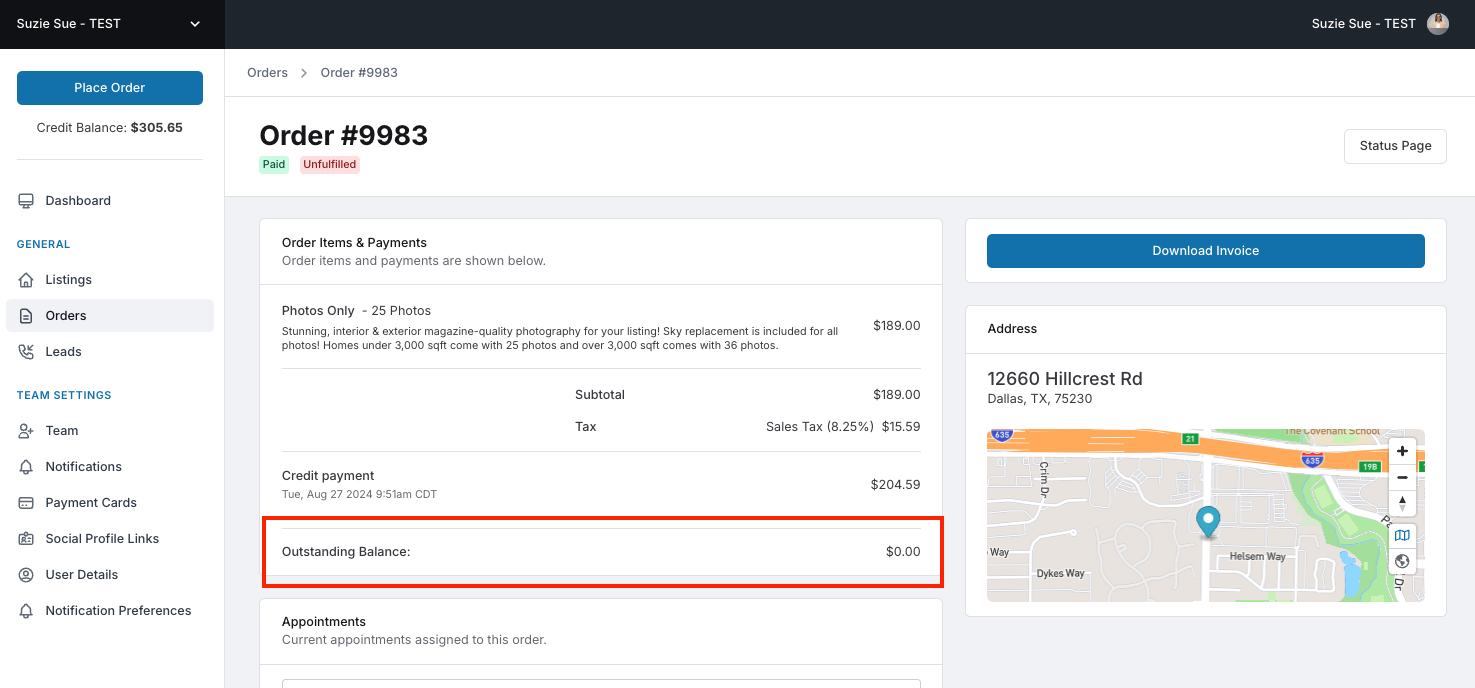The image size is (1475, 688).
Task: Click the Download Invoice button
Action: click(x=1205, y=251)
